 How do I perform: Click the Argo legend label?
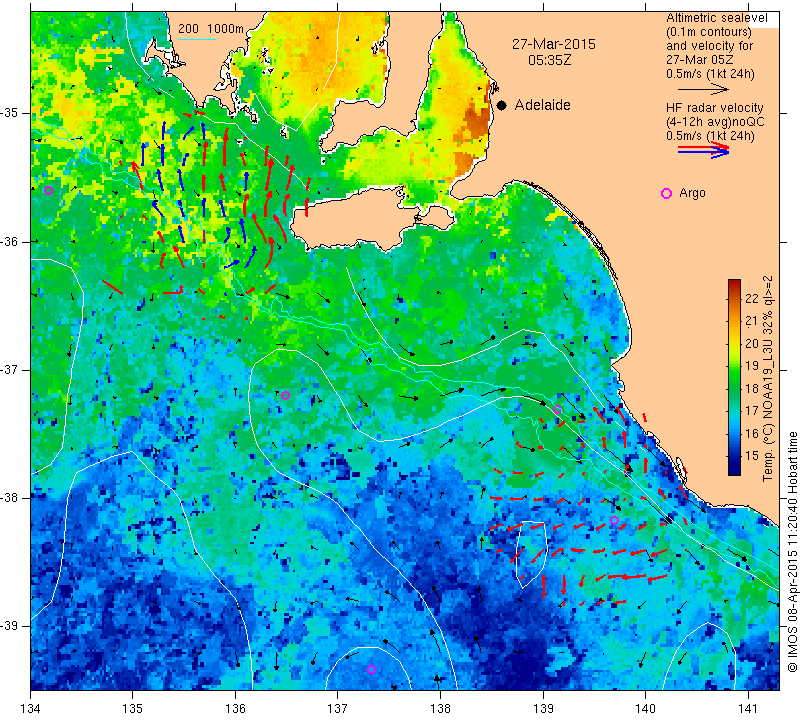coord(692,193)
